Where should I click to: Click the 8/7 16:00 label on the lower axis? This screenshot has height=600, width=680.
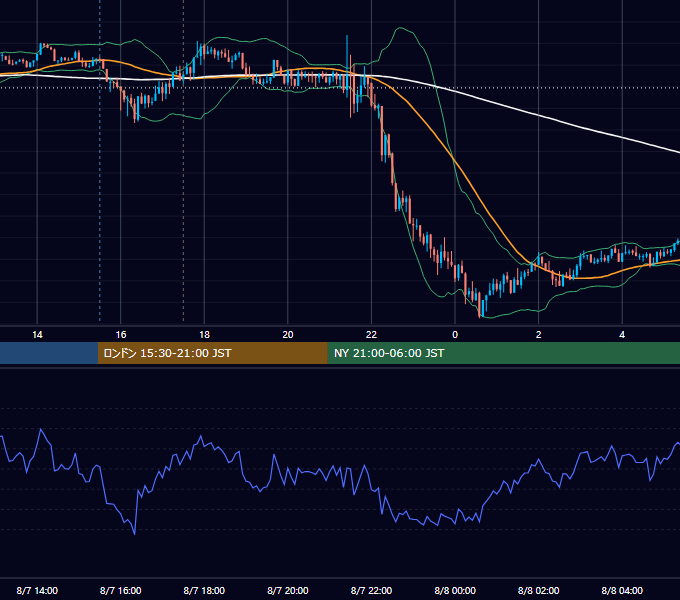(121, 591)
